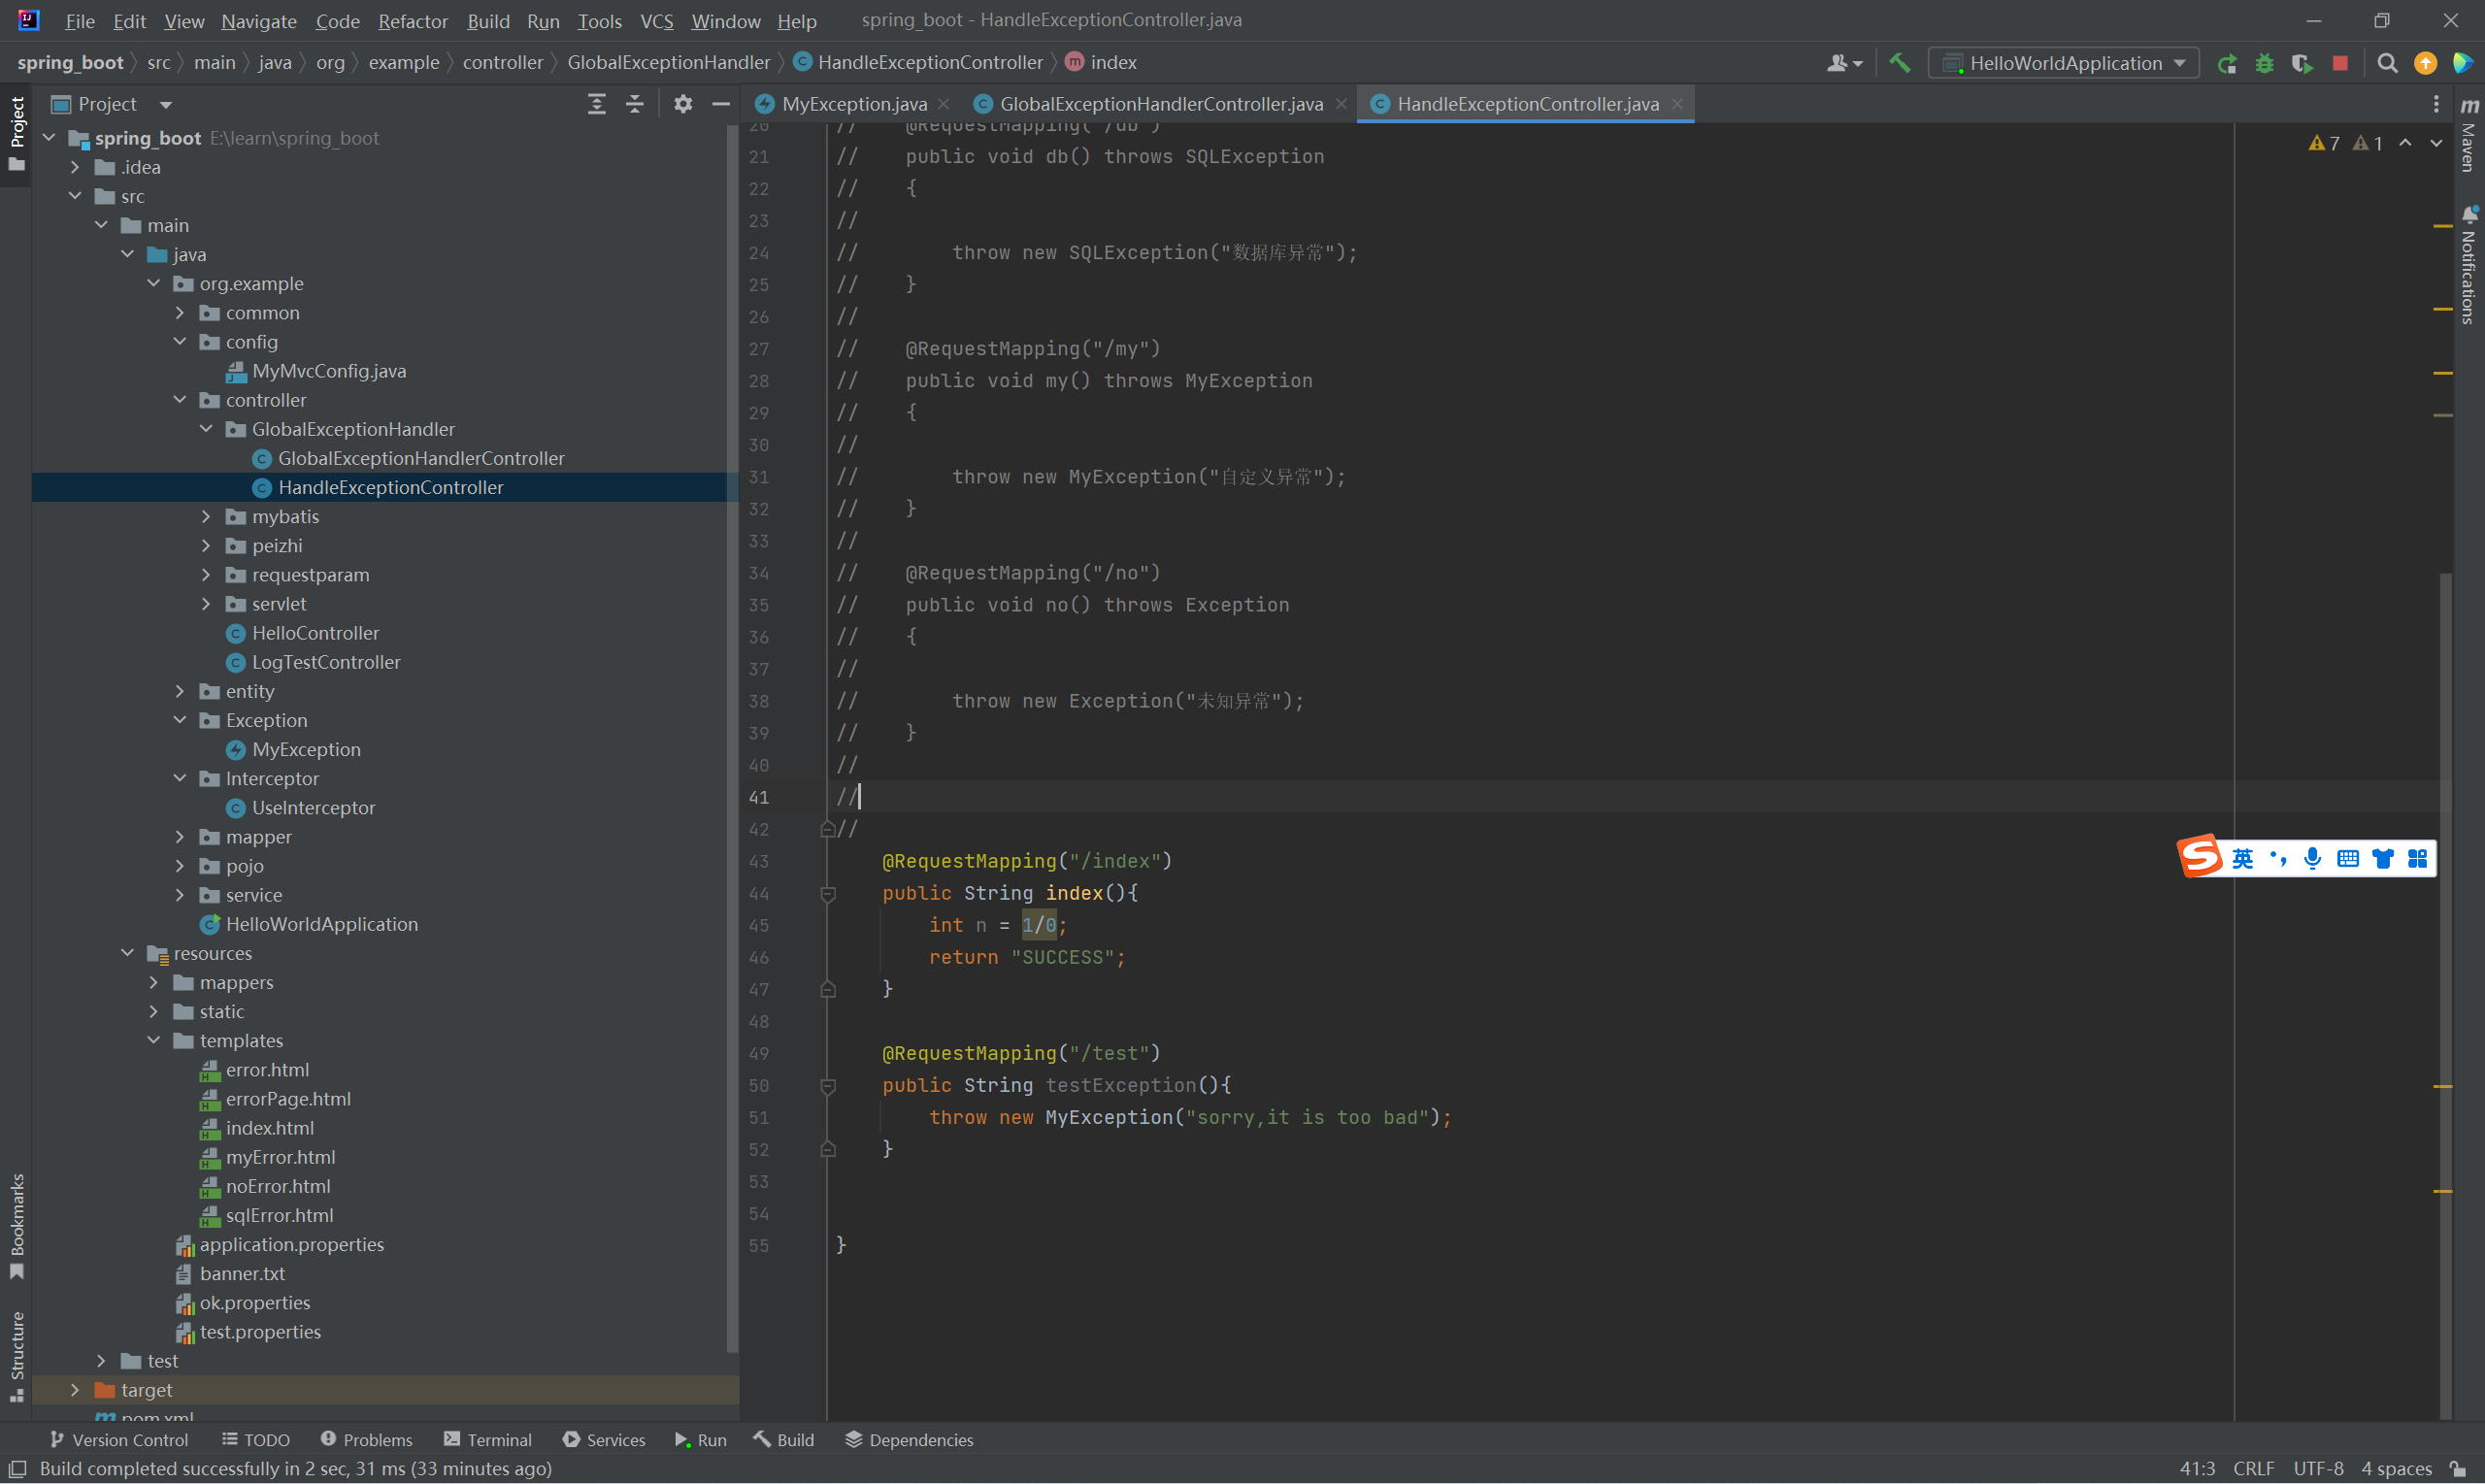Image resolution: width=2485 pixels, height=1484 pixels.
Task: Select MyMvcConfig.java in project tree
Action: point(328,371)
